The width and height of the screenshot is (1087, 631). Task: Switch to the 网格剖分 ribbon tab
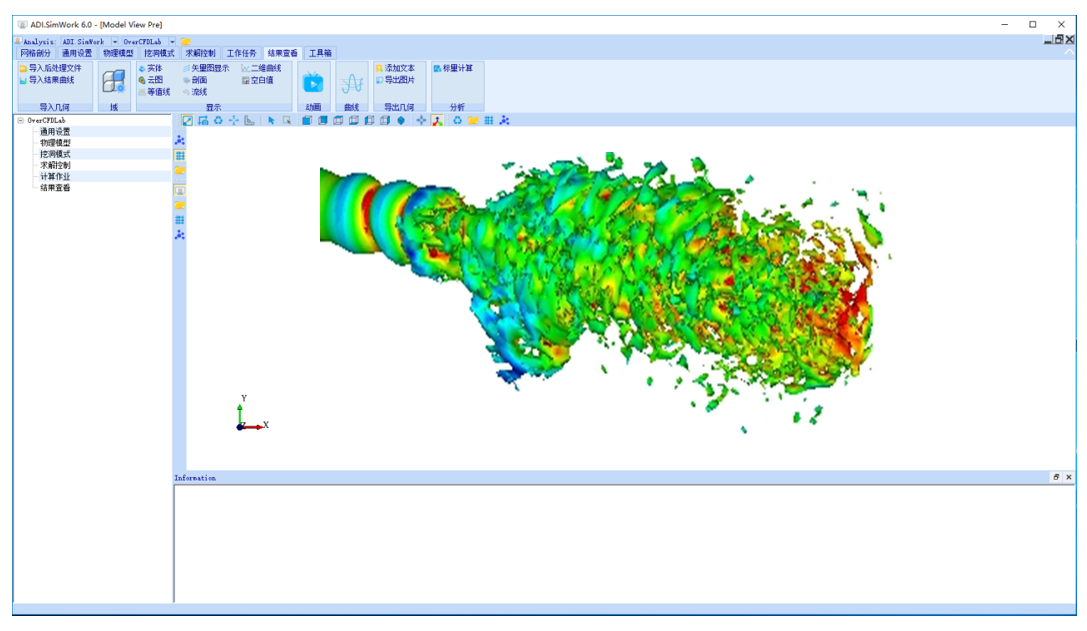coord(35,53)
